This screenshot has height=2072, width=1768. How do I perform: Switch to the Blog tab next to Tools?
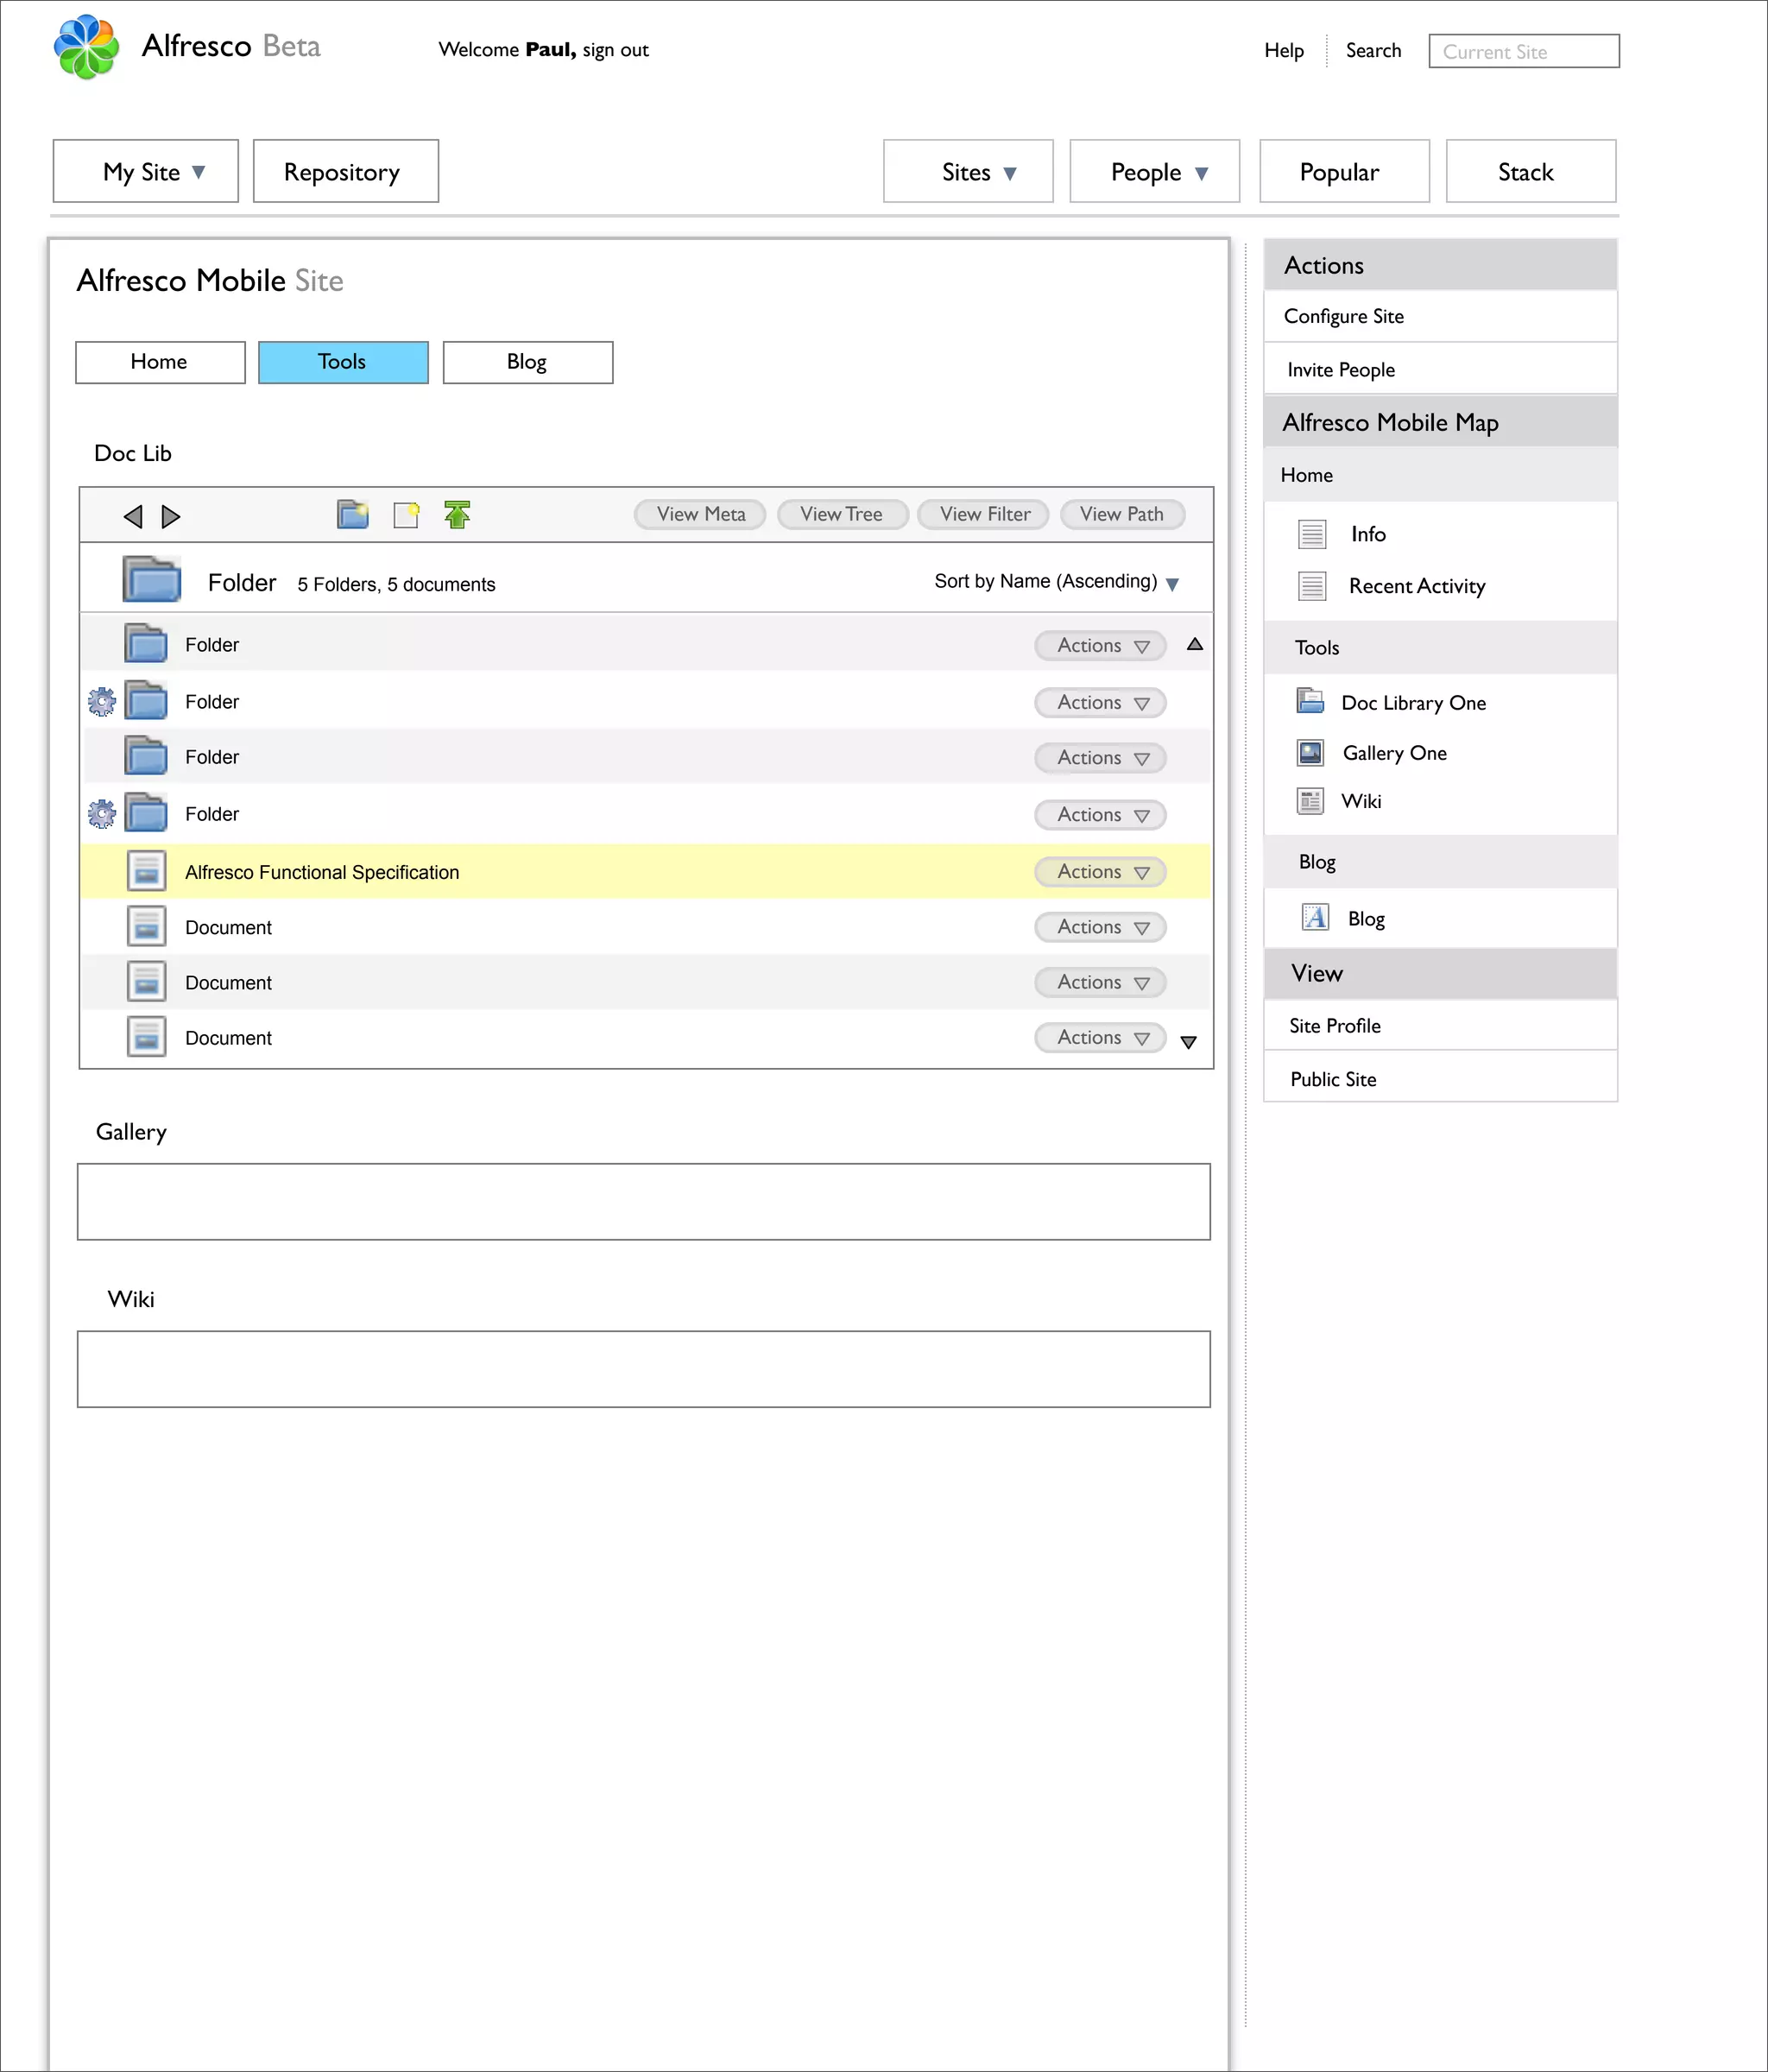528,362
